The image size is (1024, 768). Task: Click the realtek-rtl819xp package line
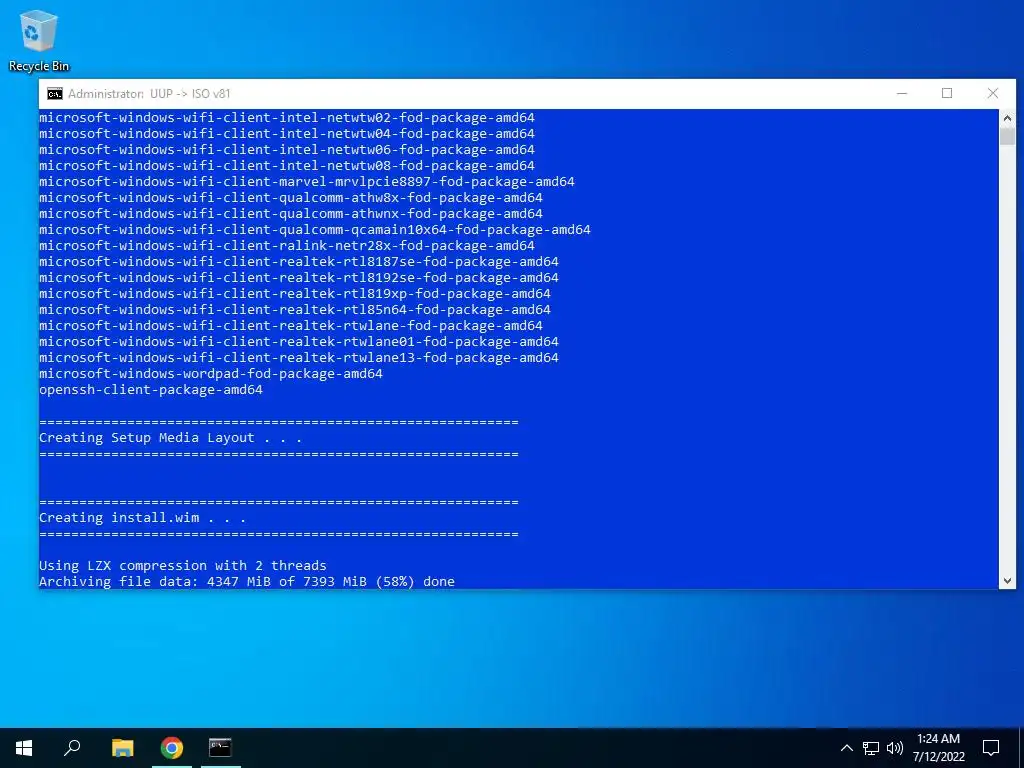[295, 294]
